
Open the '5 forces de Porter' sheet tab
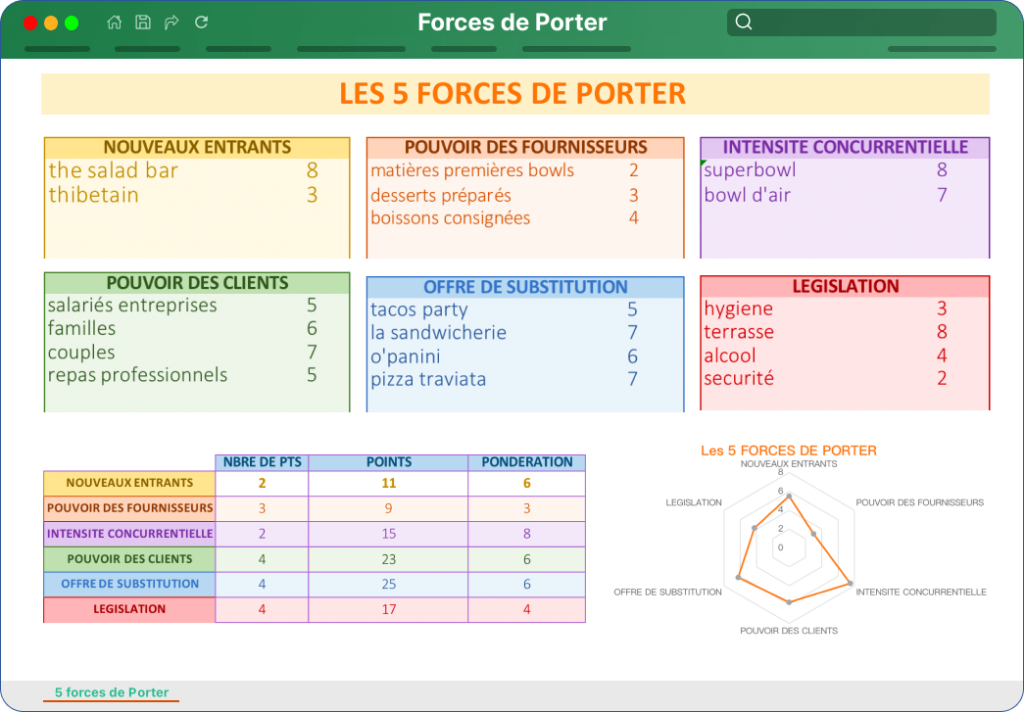tap(112, 692)
